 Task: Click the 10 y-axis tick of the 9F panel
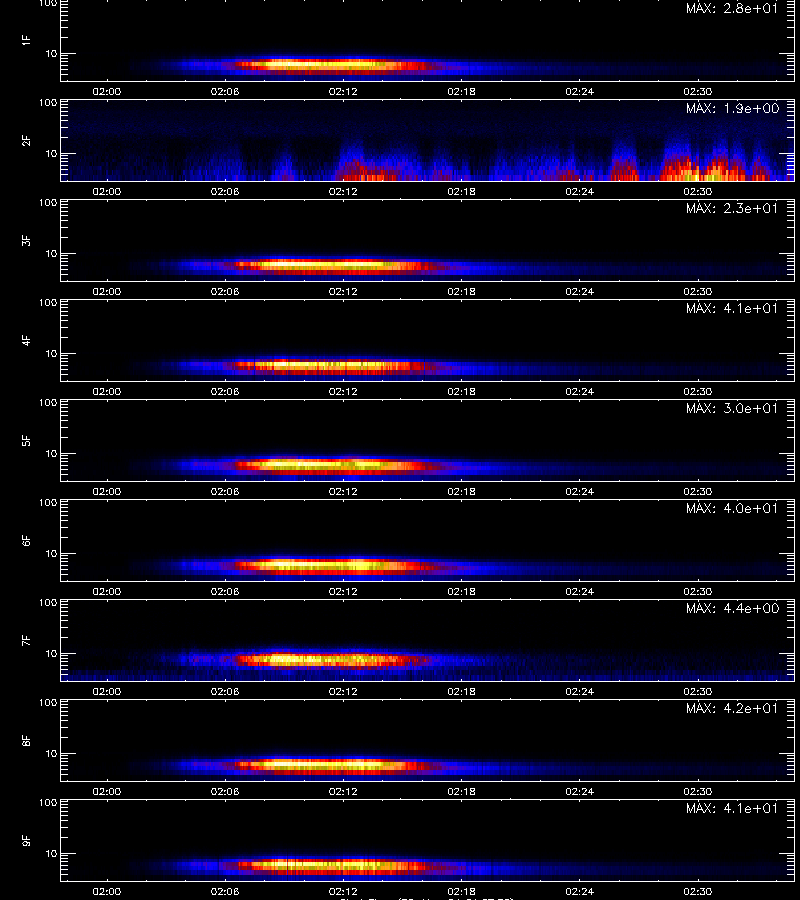(x=52, y=854)
